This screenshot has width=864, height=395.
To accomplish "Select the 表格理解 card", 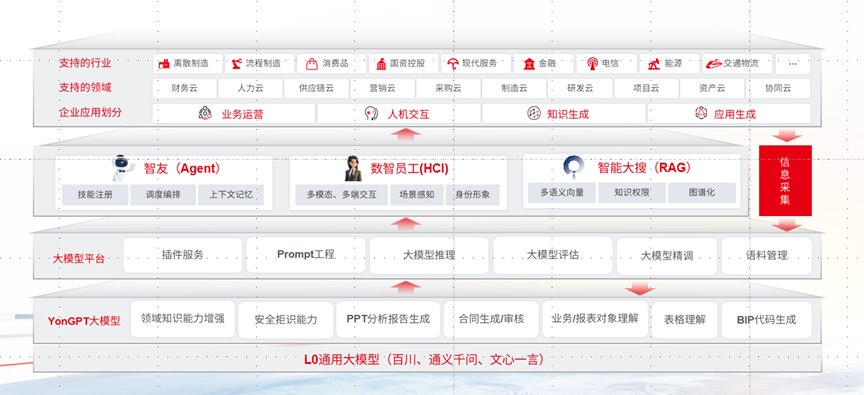I will tap(684, 320).
